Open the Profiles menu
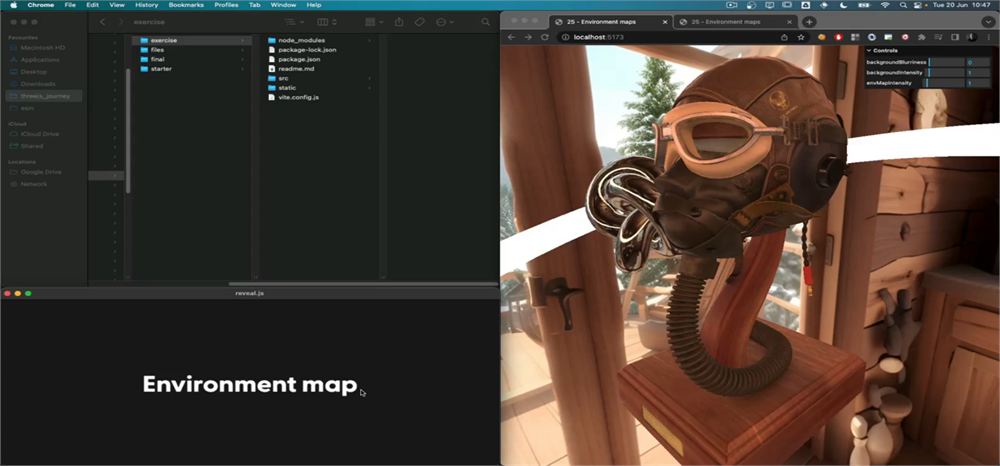1000x466 pixels. [x=226, y=4]
